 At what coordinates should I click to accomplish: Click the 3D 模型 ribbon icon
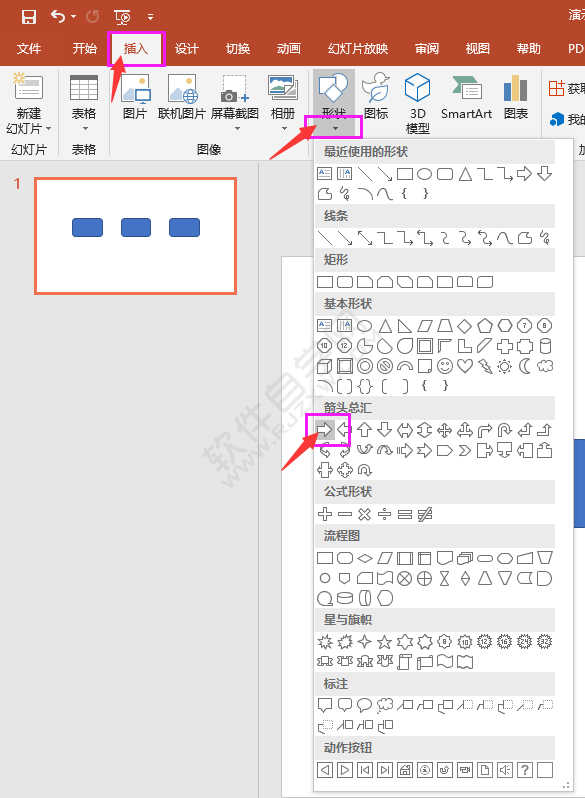(417, 103)
